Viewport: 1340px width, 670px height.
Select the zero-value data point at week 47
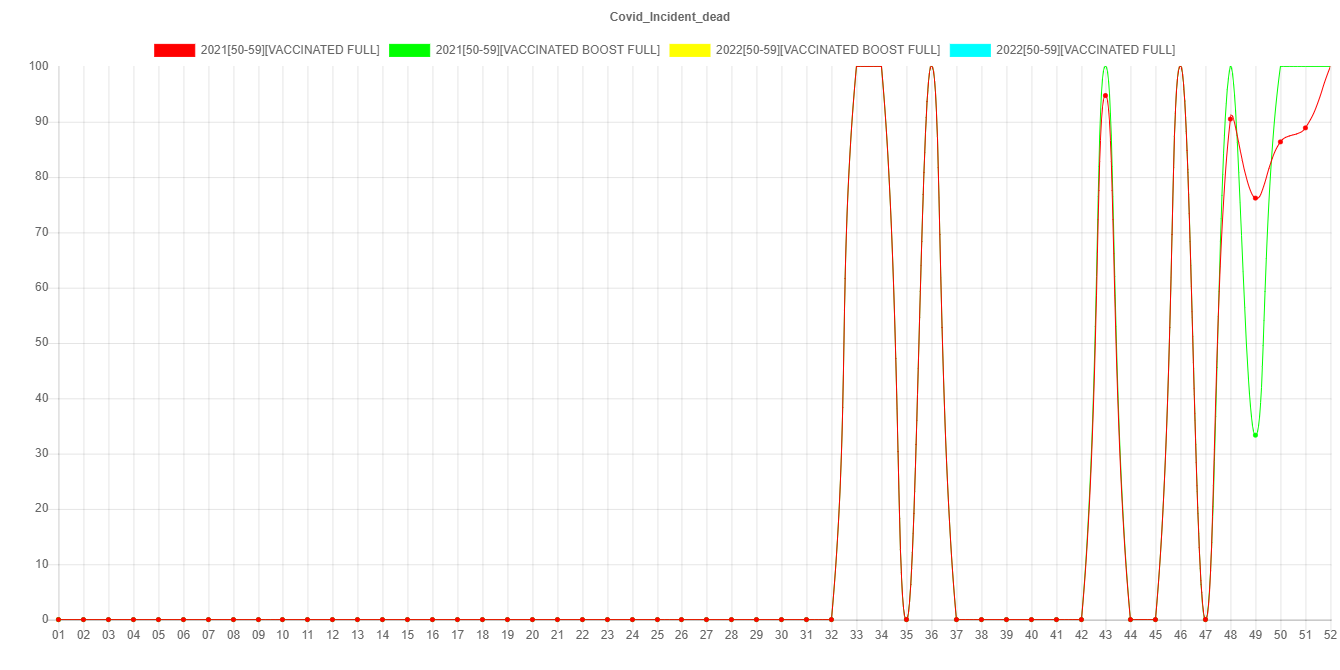point(1205,619)
